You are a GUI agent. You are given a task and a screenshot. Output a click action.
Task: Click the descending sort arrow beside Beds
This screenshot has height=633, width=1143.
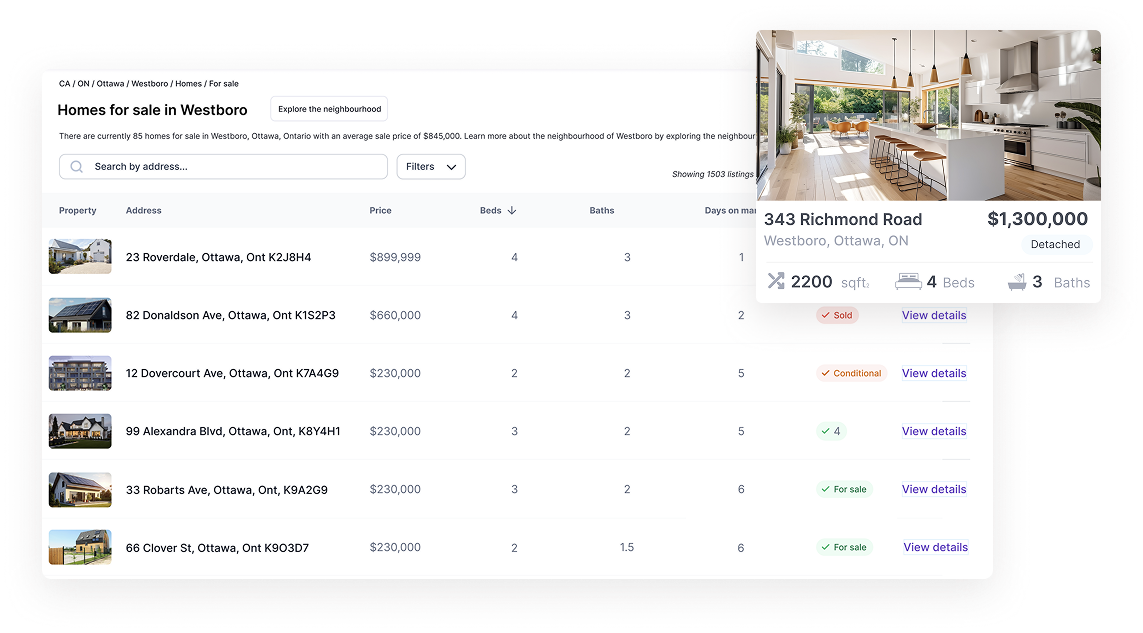512,210
